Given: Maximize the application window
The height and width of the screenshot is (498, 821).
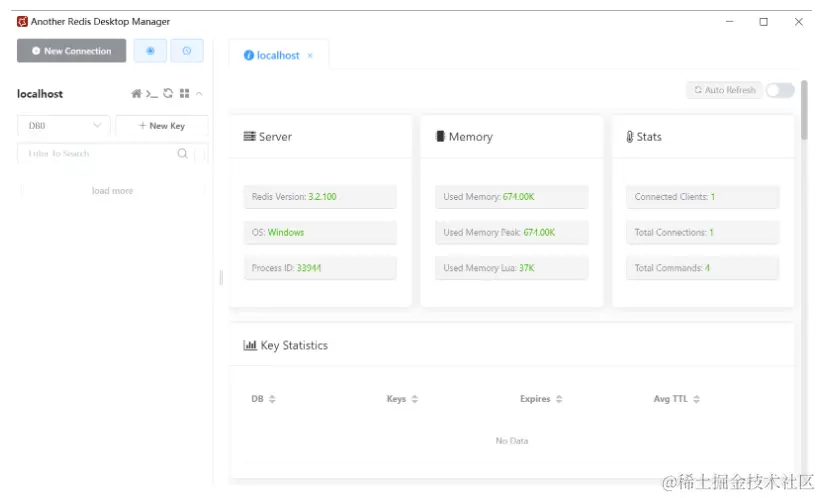Looking at the screenshot, I should coord(763,21).
